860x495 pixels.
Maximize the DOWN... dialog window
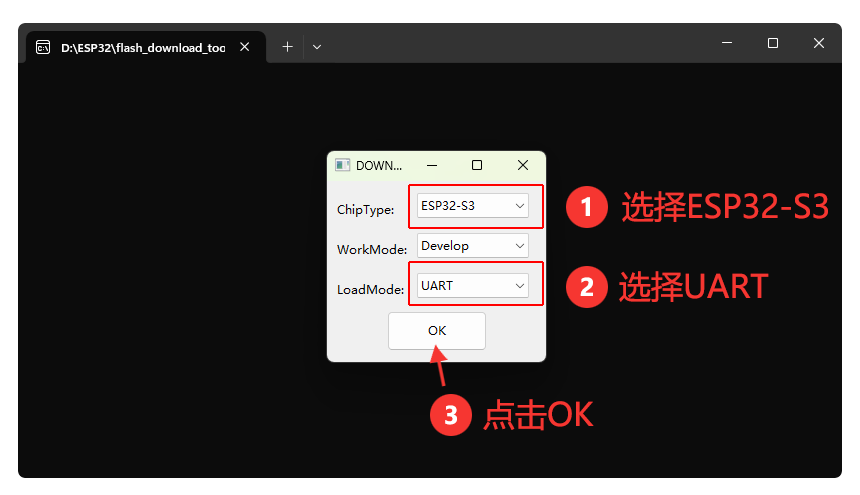tap(477, 166)
